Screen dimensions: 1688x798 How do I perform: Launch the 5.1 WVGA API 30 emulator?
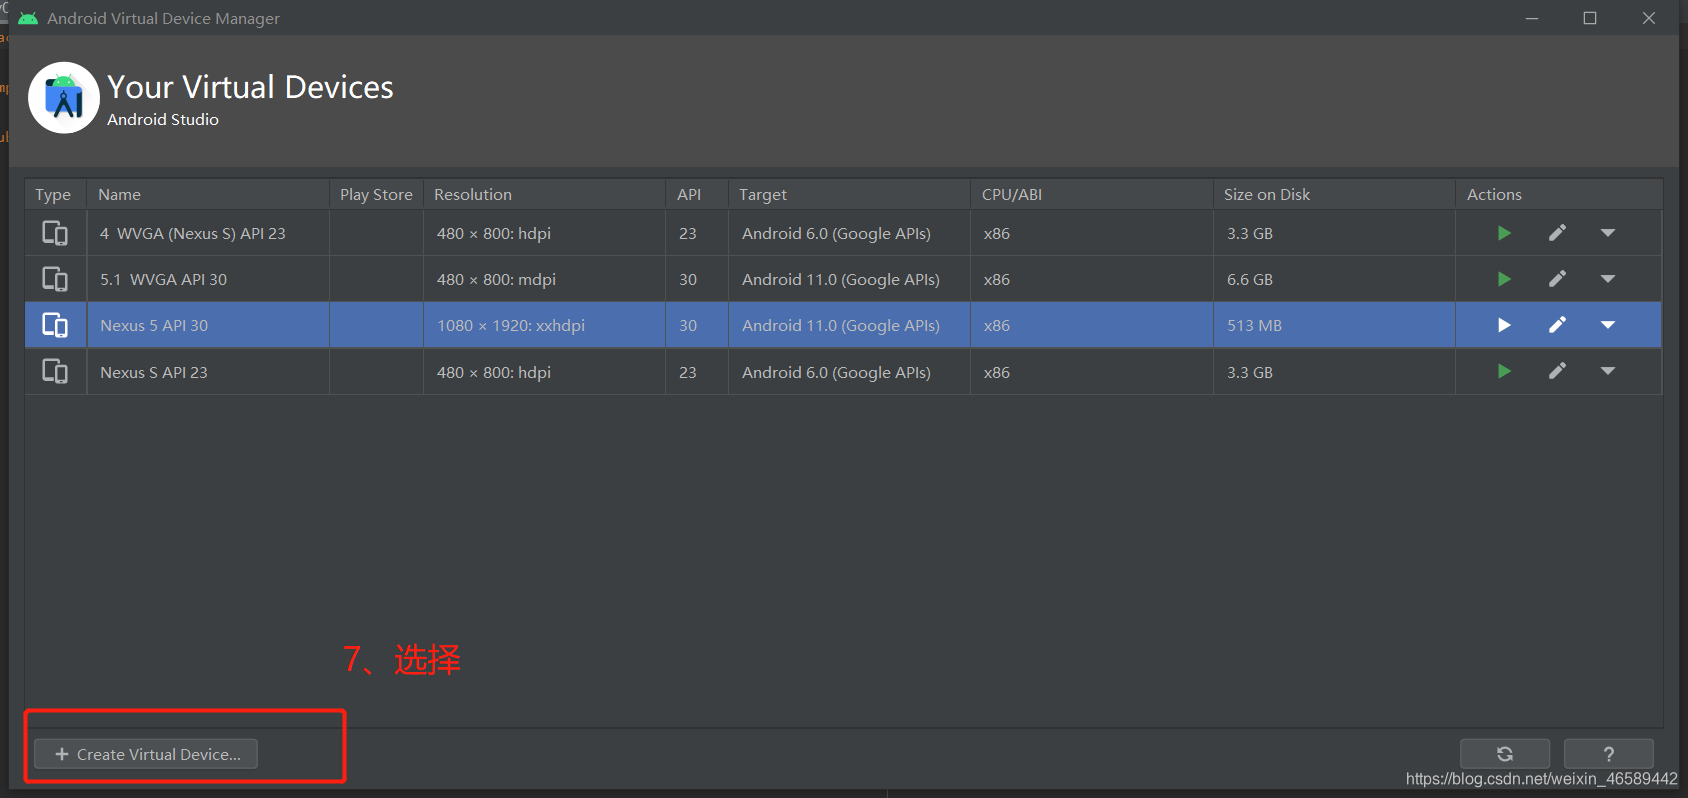pyautogui.click(x=1504, y=279)
